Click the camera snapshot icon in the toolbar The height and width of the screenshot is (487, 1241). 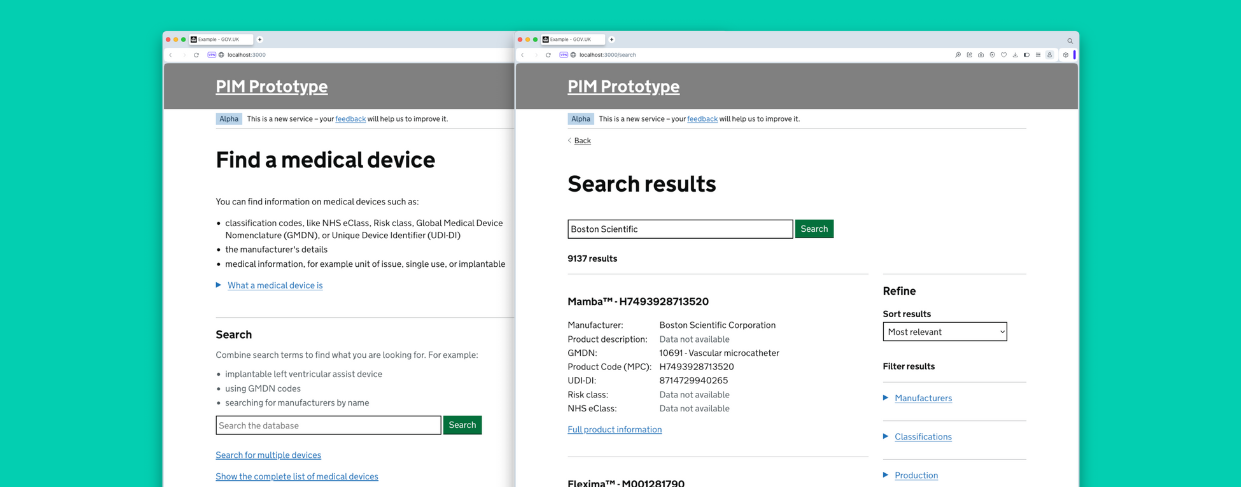(x=981, y=55)
